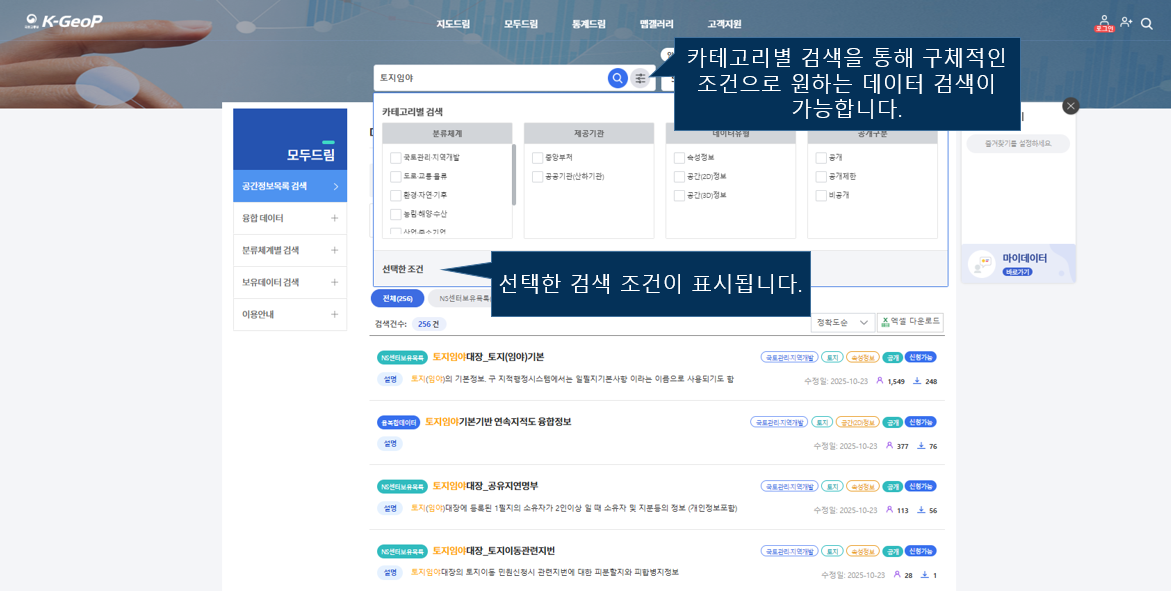
Task: Tick the 공개제한 checkbox
Action: [821, 176]
